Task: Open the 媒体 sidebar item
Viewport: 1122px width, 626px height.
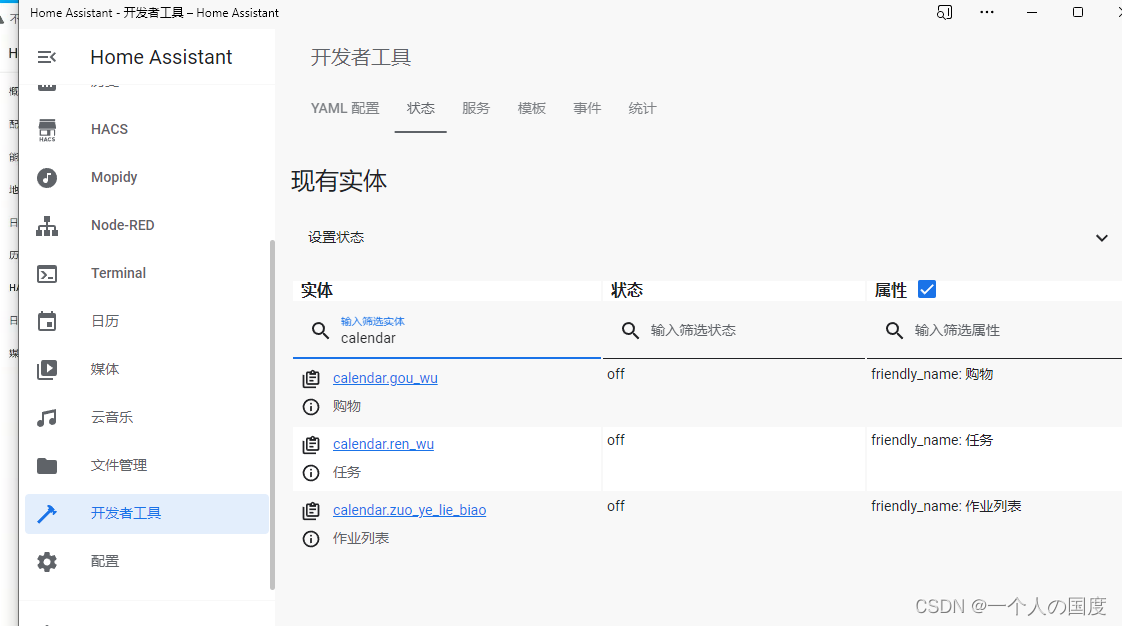Action: [105, 369]
